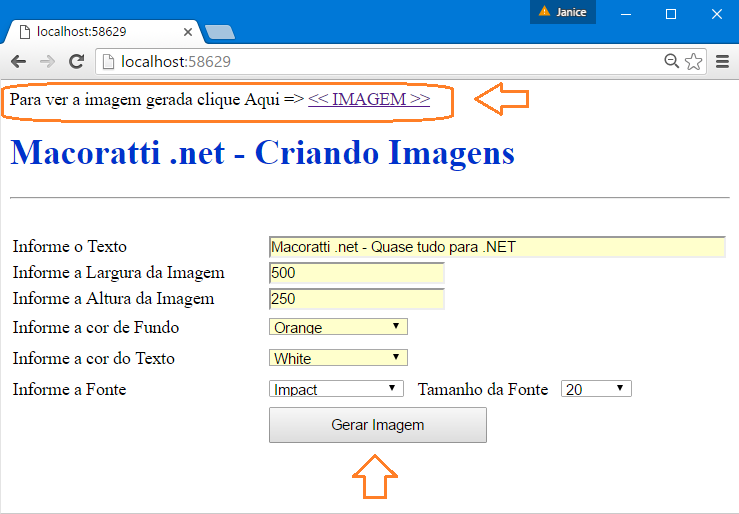Click the label Informe a Altura da Imagem
739x514 pixels.
pos(113,299)
